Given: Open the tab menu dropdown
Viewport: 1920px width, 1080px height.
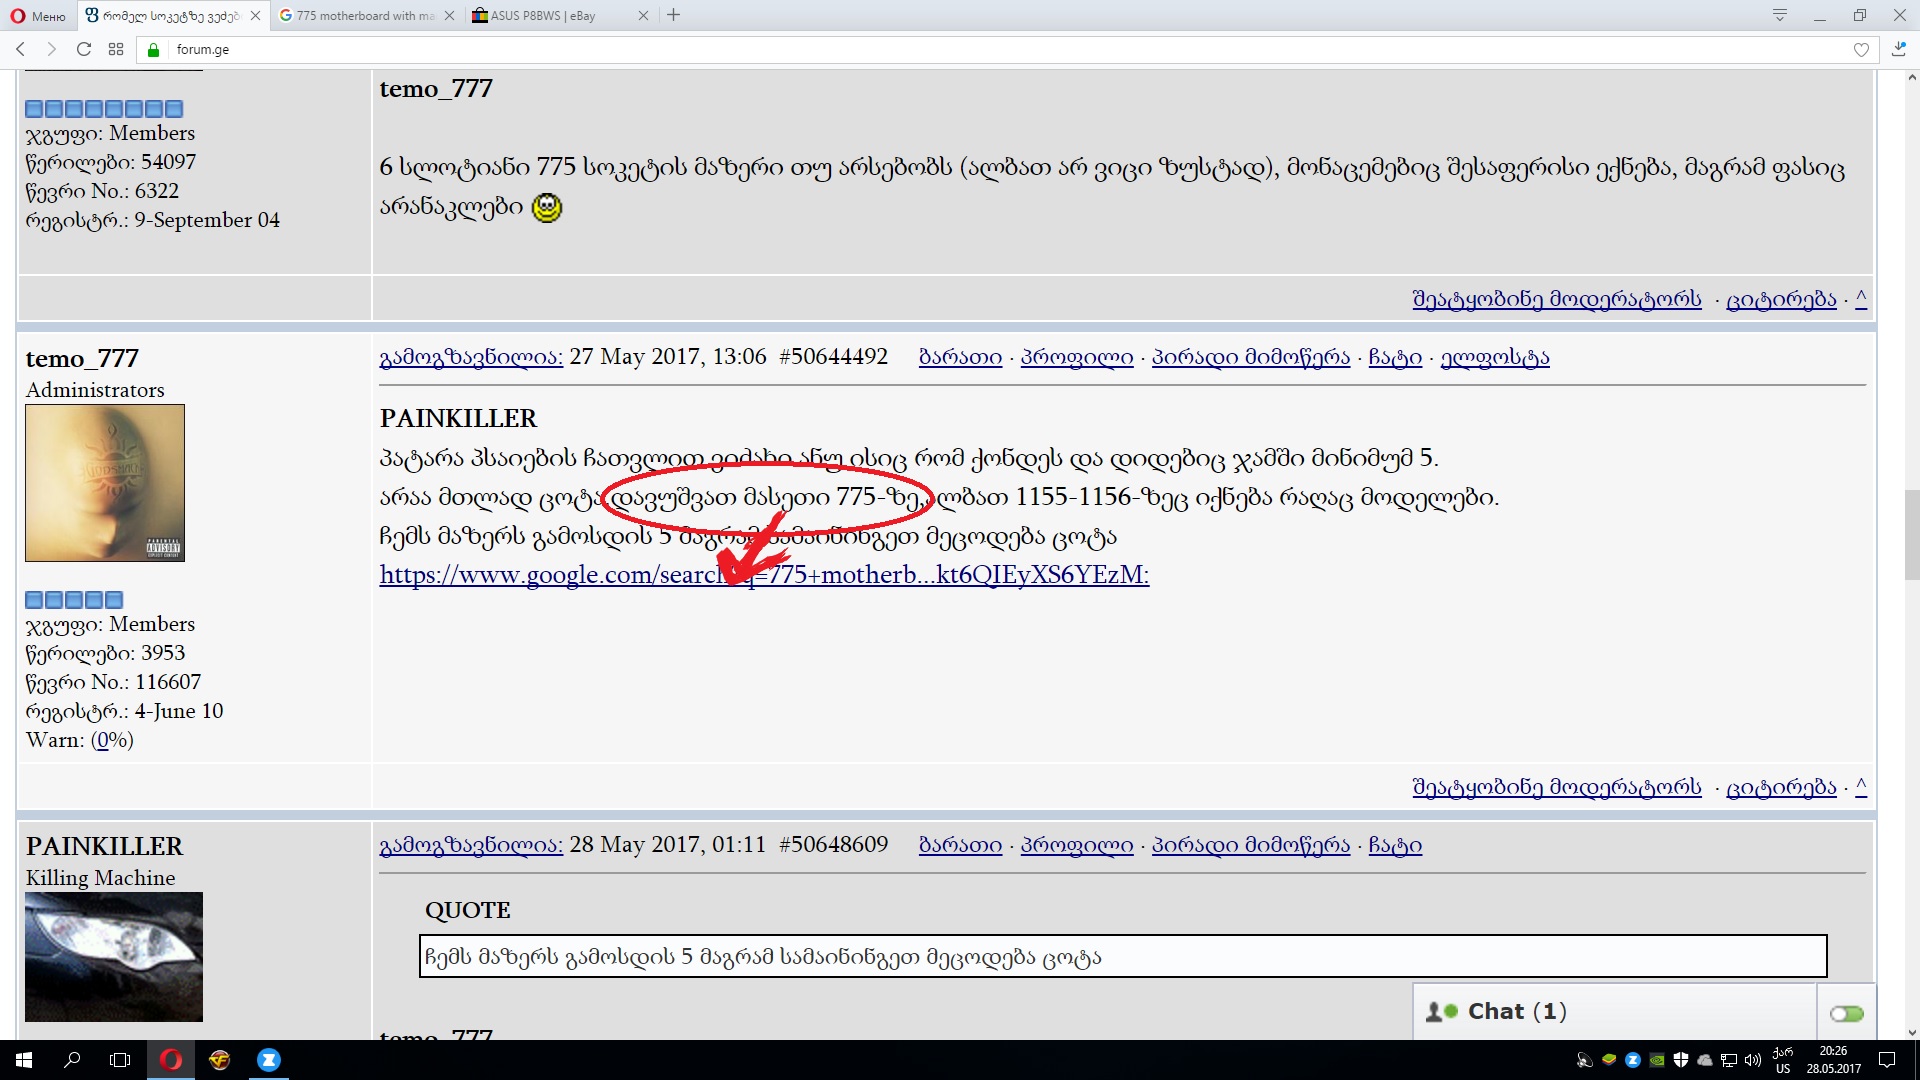Looking at the screenshot, I should coord(1779,15).
